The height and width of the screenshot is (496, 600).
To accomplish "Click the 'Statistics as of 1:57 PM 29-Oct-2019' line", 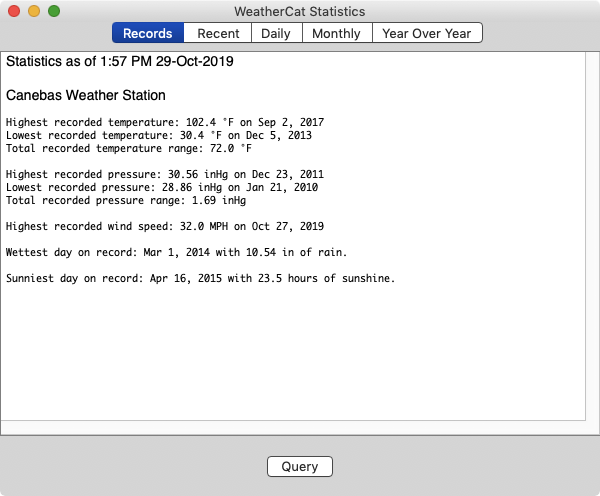I will click(120, 61).
